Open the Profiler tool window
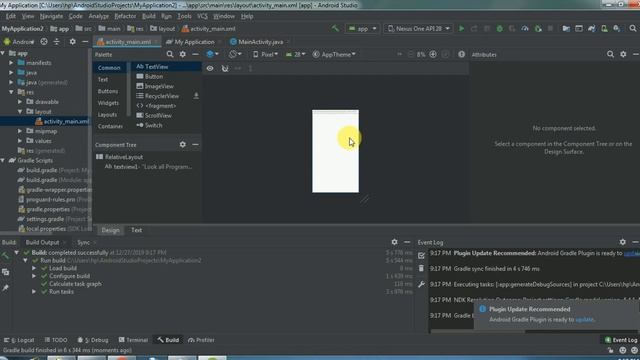The image size is (640, 360). tap(201, 340)
